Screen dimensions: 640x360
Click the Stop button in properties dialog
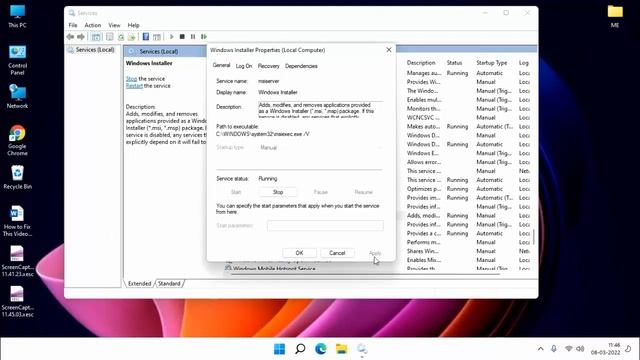[278, 192]
